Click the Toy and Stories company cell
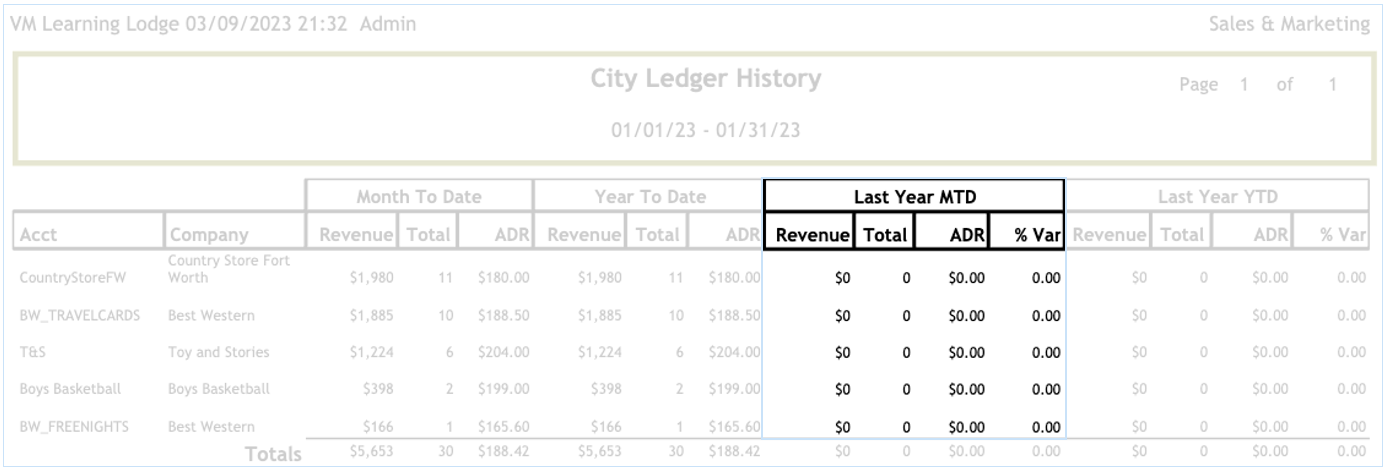 pyautogui.click(x=218, y=352)
